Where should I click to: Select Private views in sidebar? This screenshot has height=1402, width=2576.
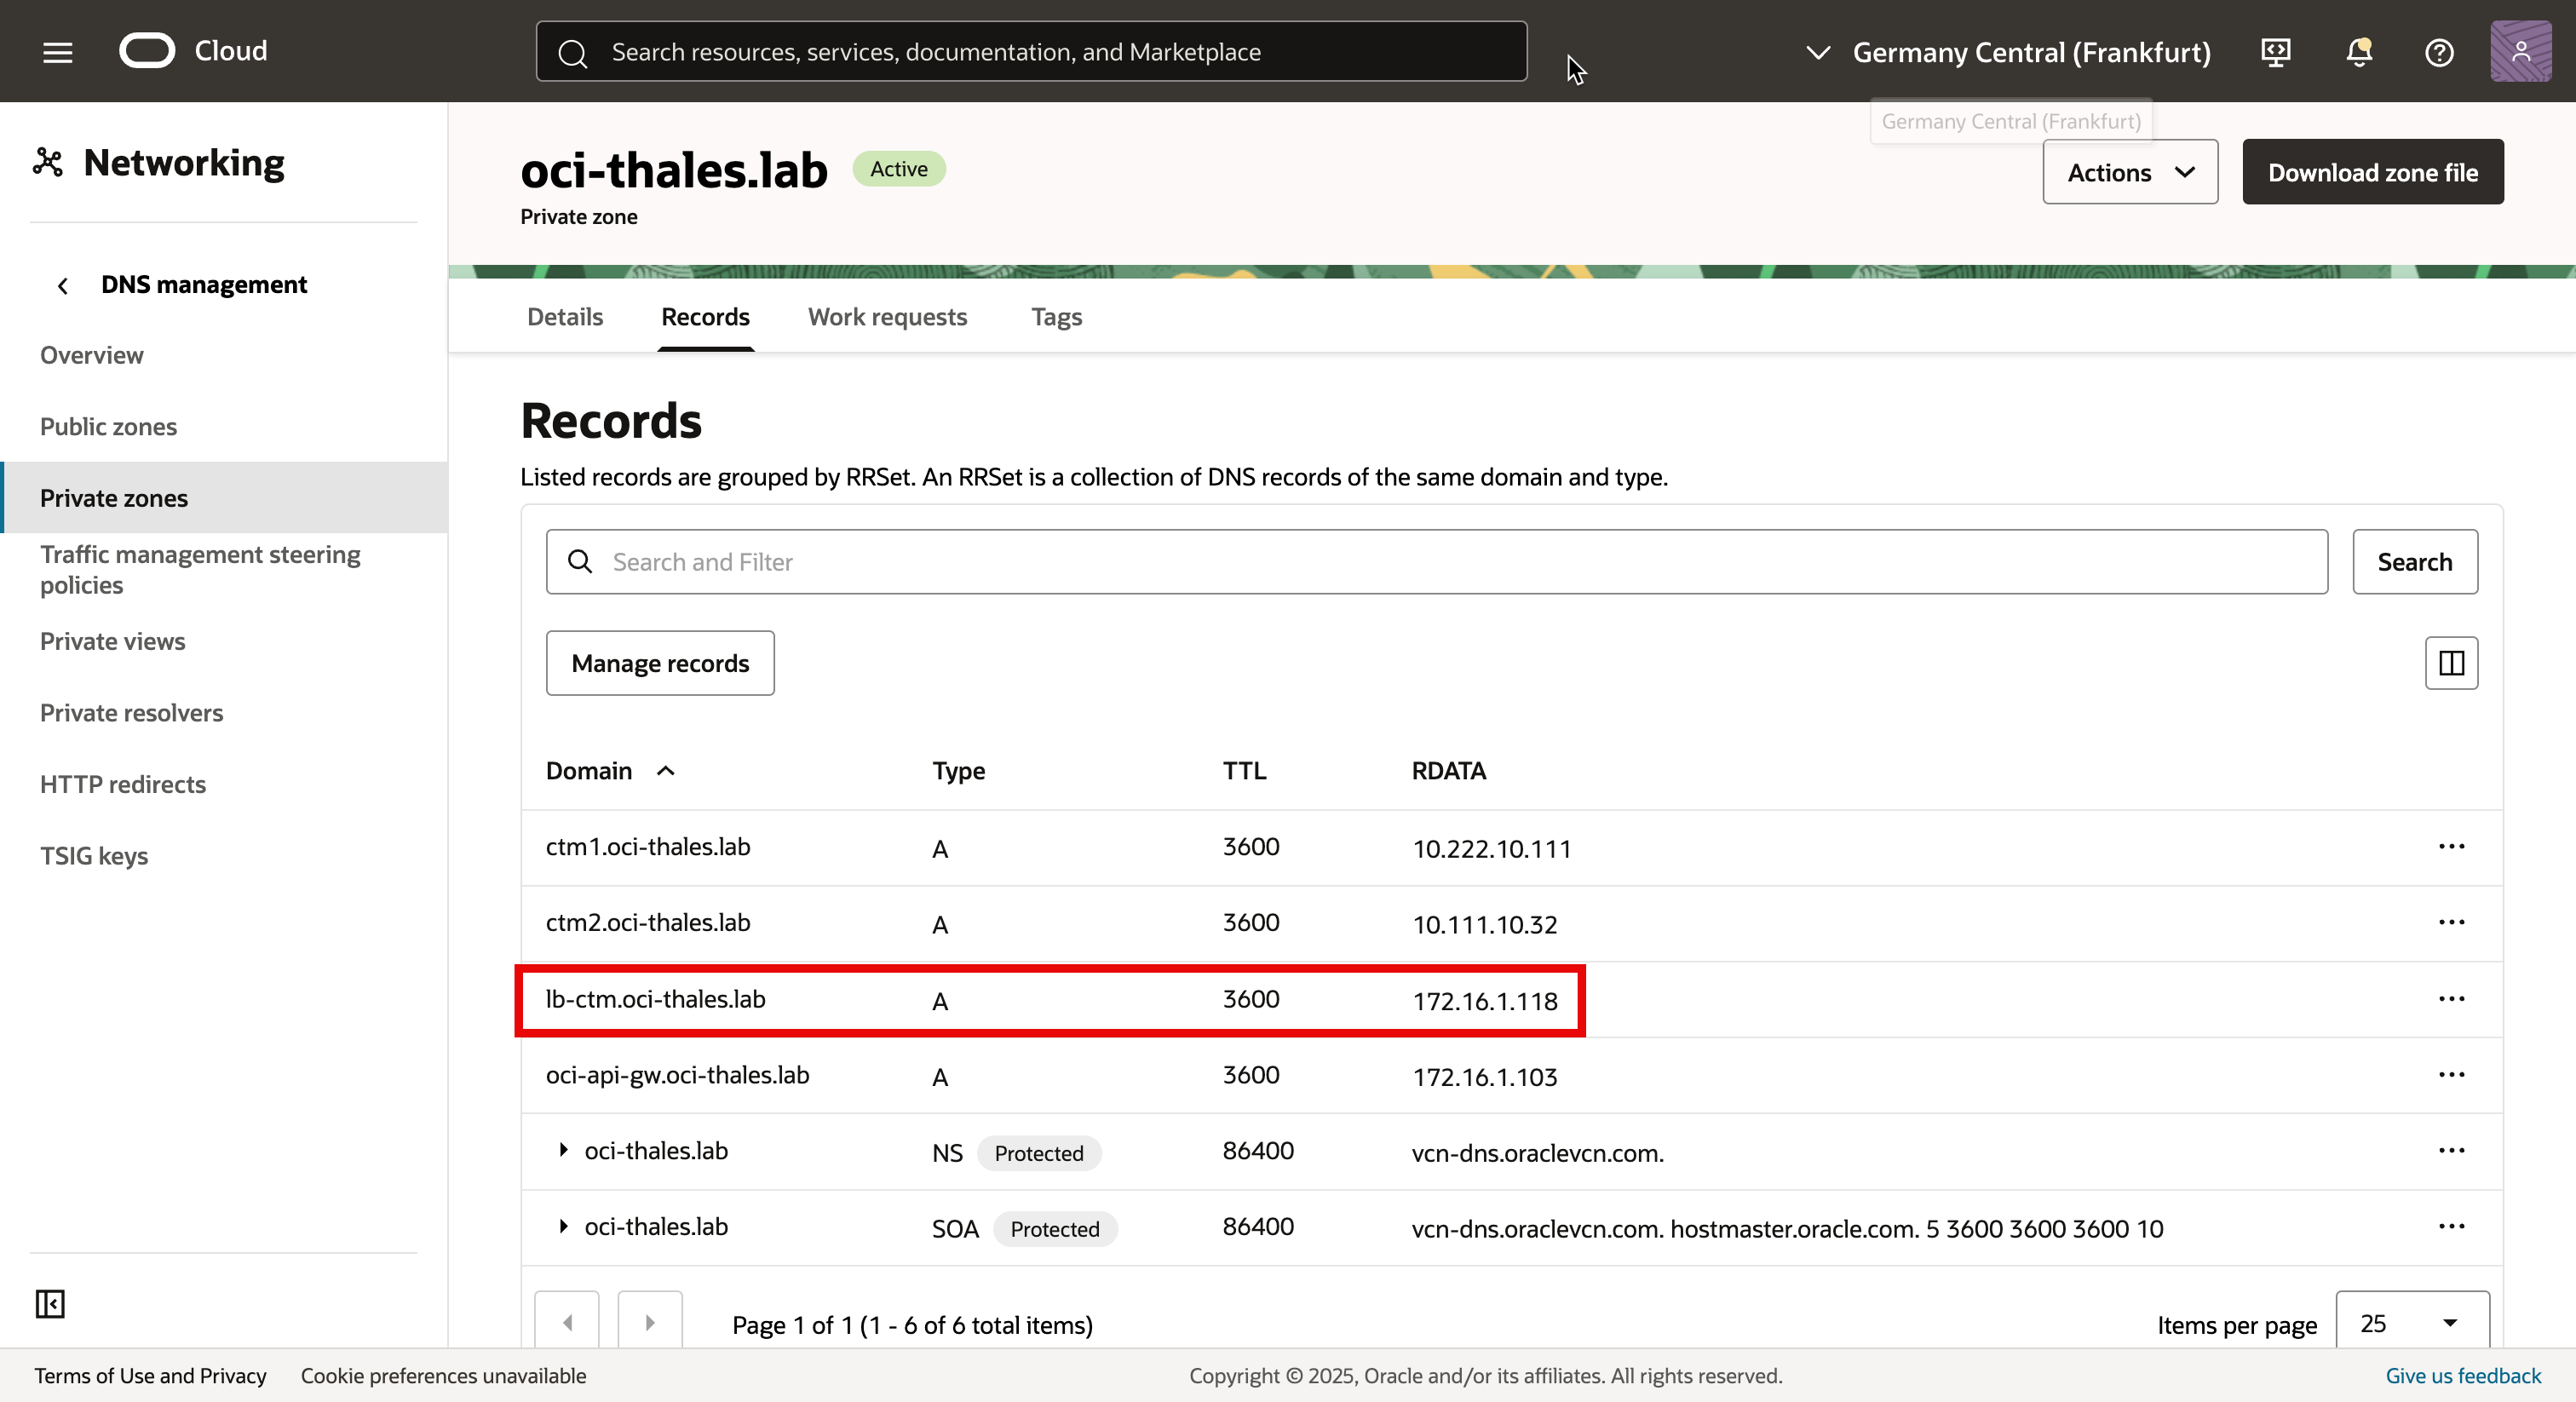click(113, 642)
